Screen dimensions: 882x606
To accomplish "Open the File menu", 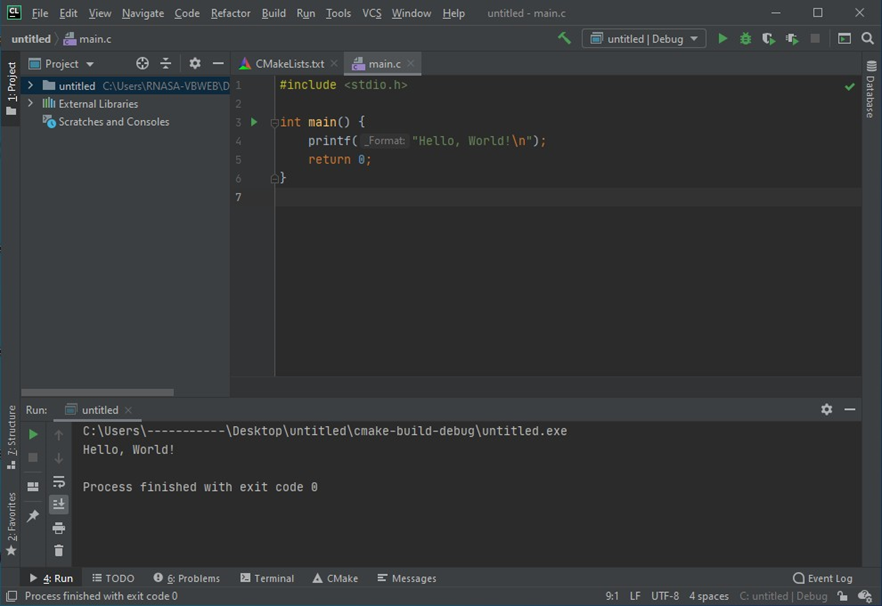I will click(x=39, y=13).
